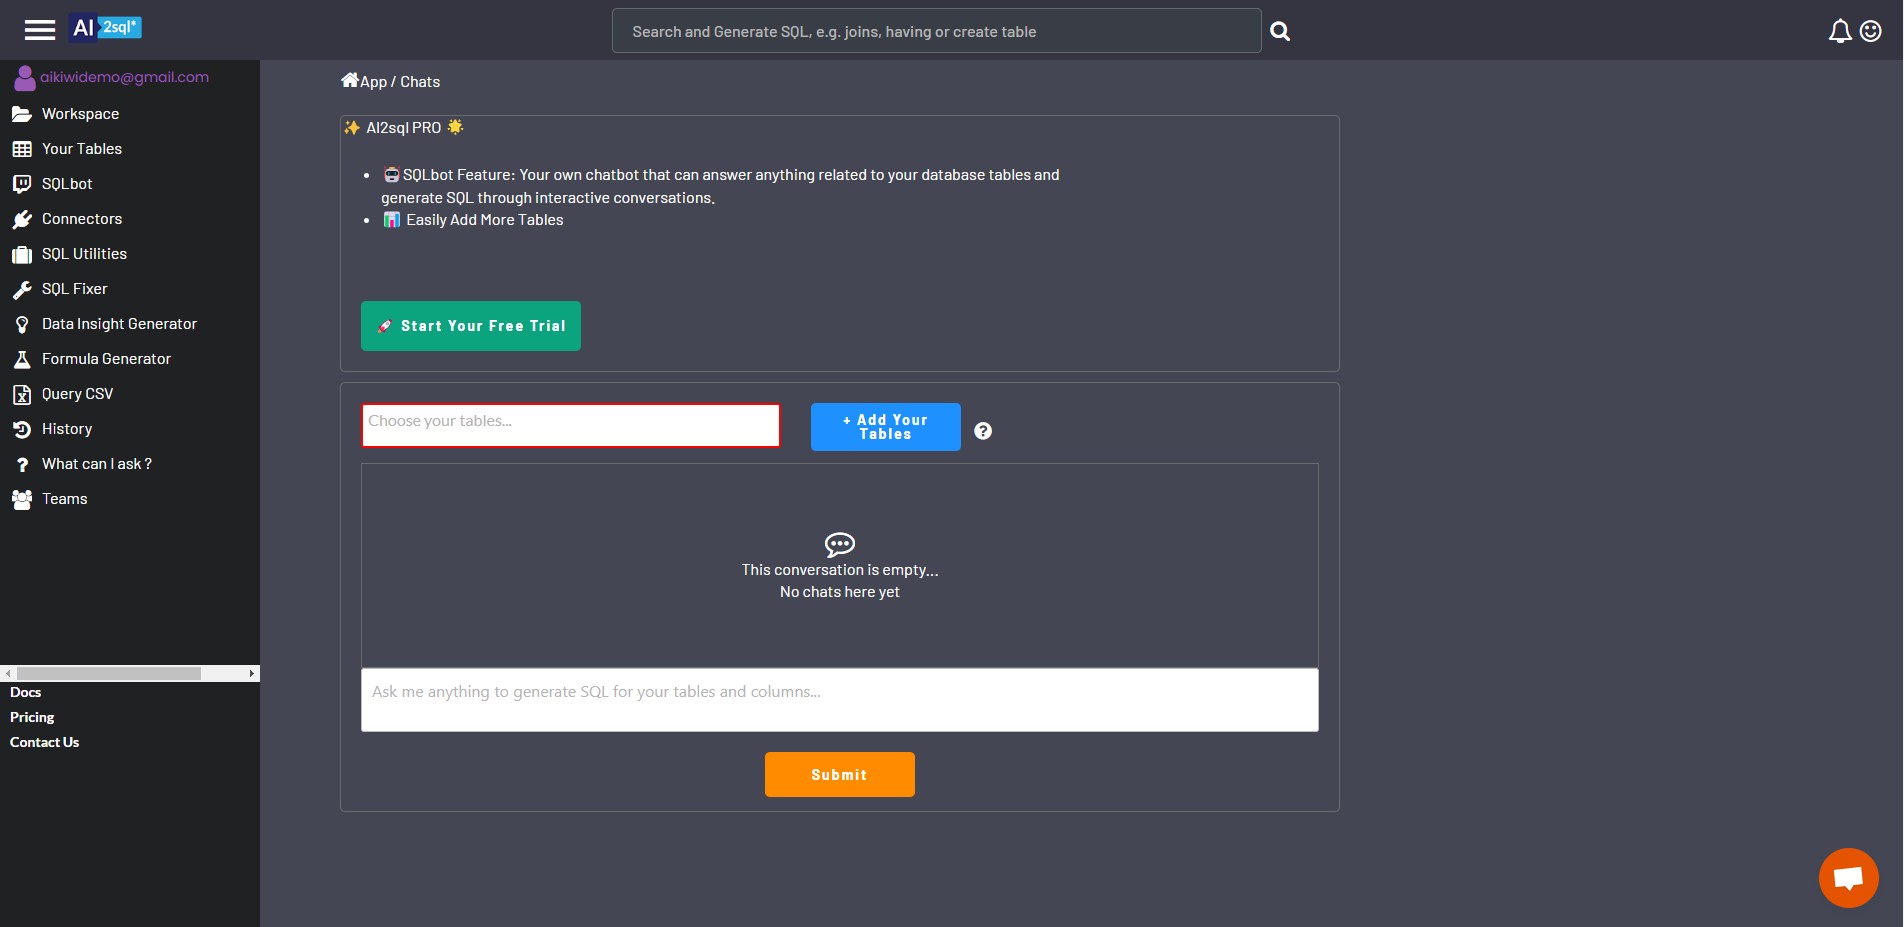Click the smiley face icon

1870,32
